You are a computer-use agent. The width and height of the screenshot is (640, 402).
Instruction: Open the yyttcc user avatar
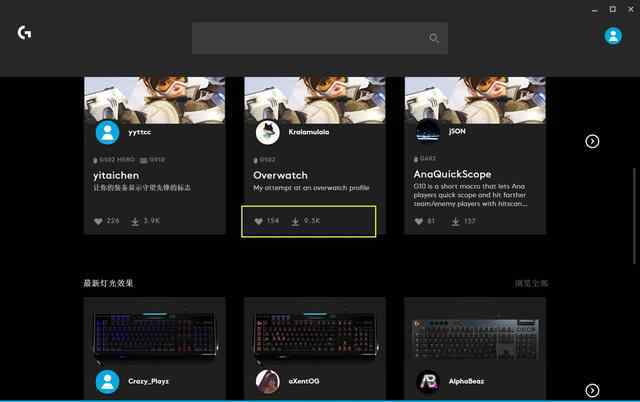point(107,132)
